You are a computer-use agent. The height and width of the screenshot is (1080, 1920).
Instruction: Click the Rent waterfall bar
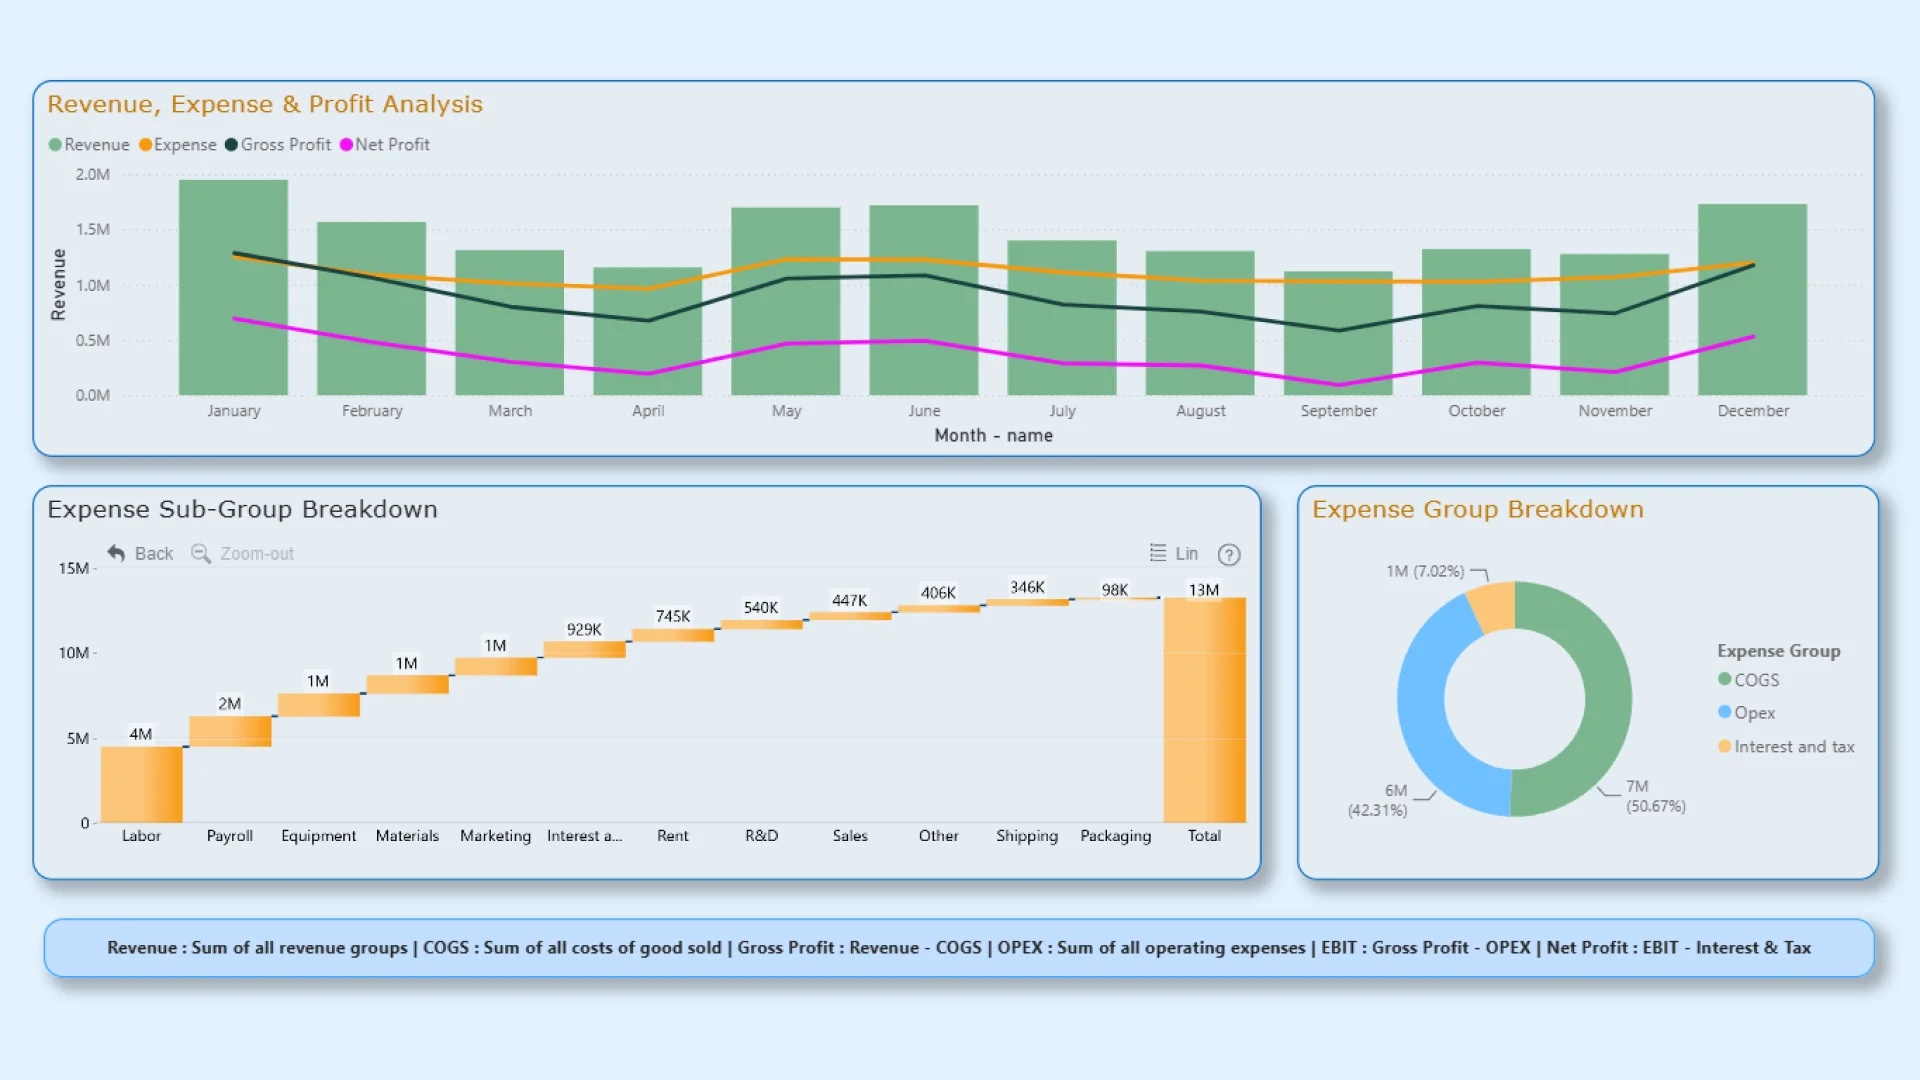pos(673,634)
